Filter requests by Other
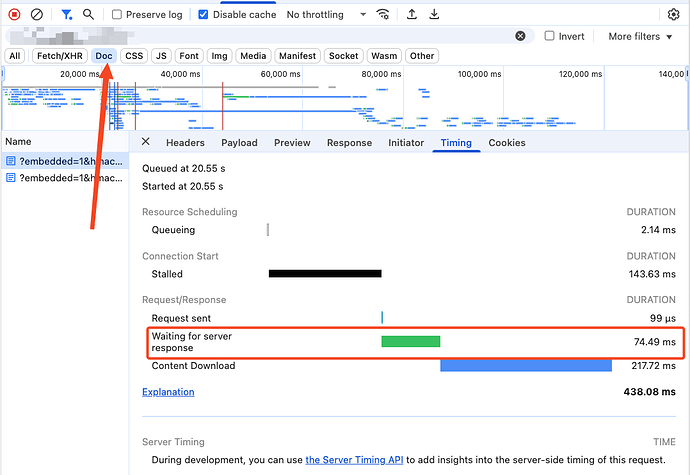Viewport: 690px width, 475px height. tap(422, 56)
